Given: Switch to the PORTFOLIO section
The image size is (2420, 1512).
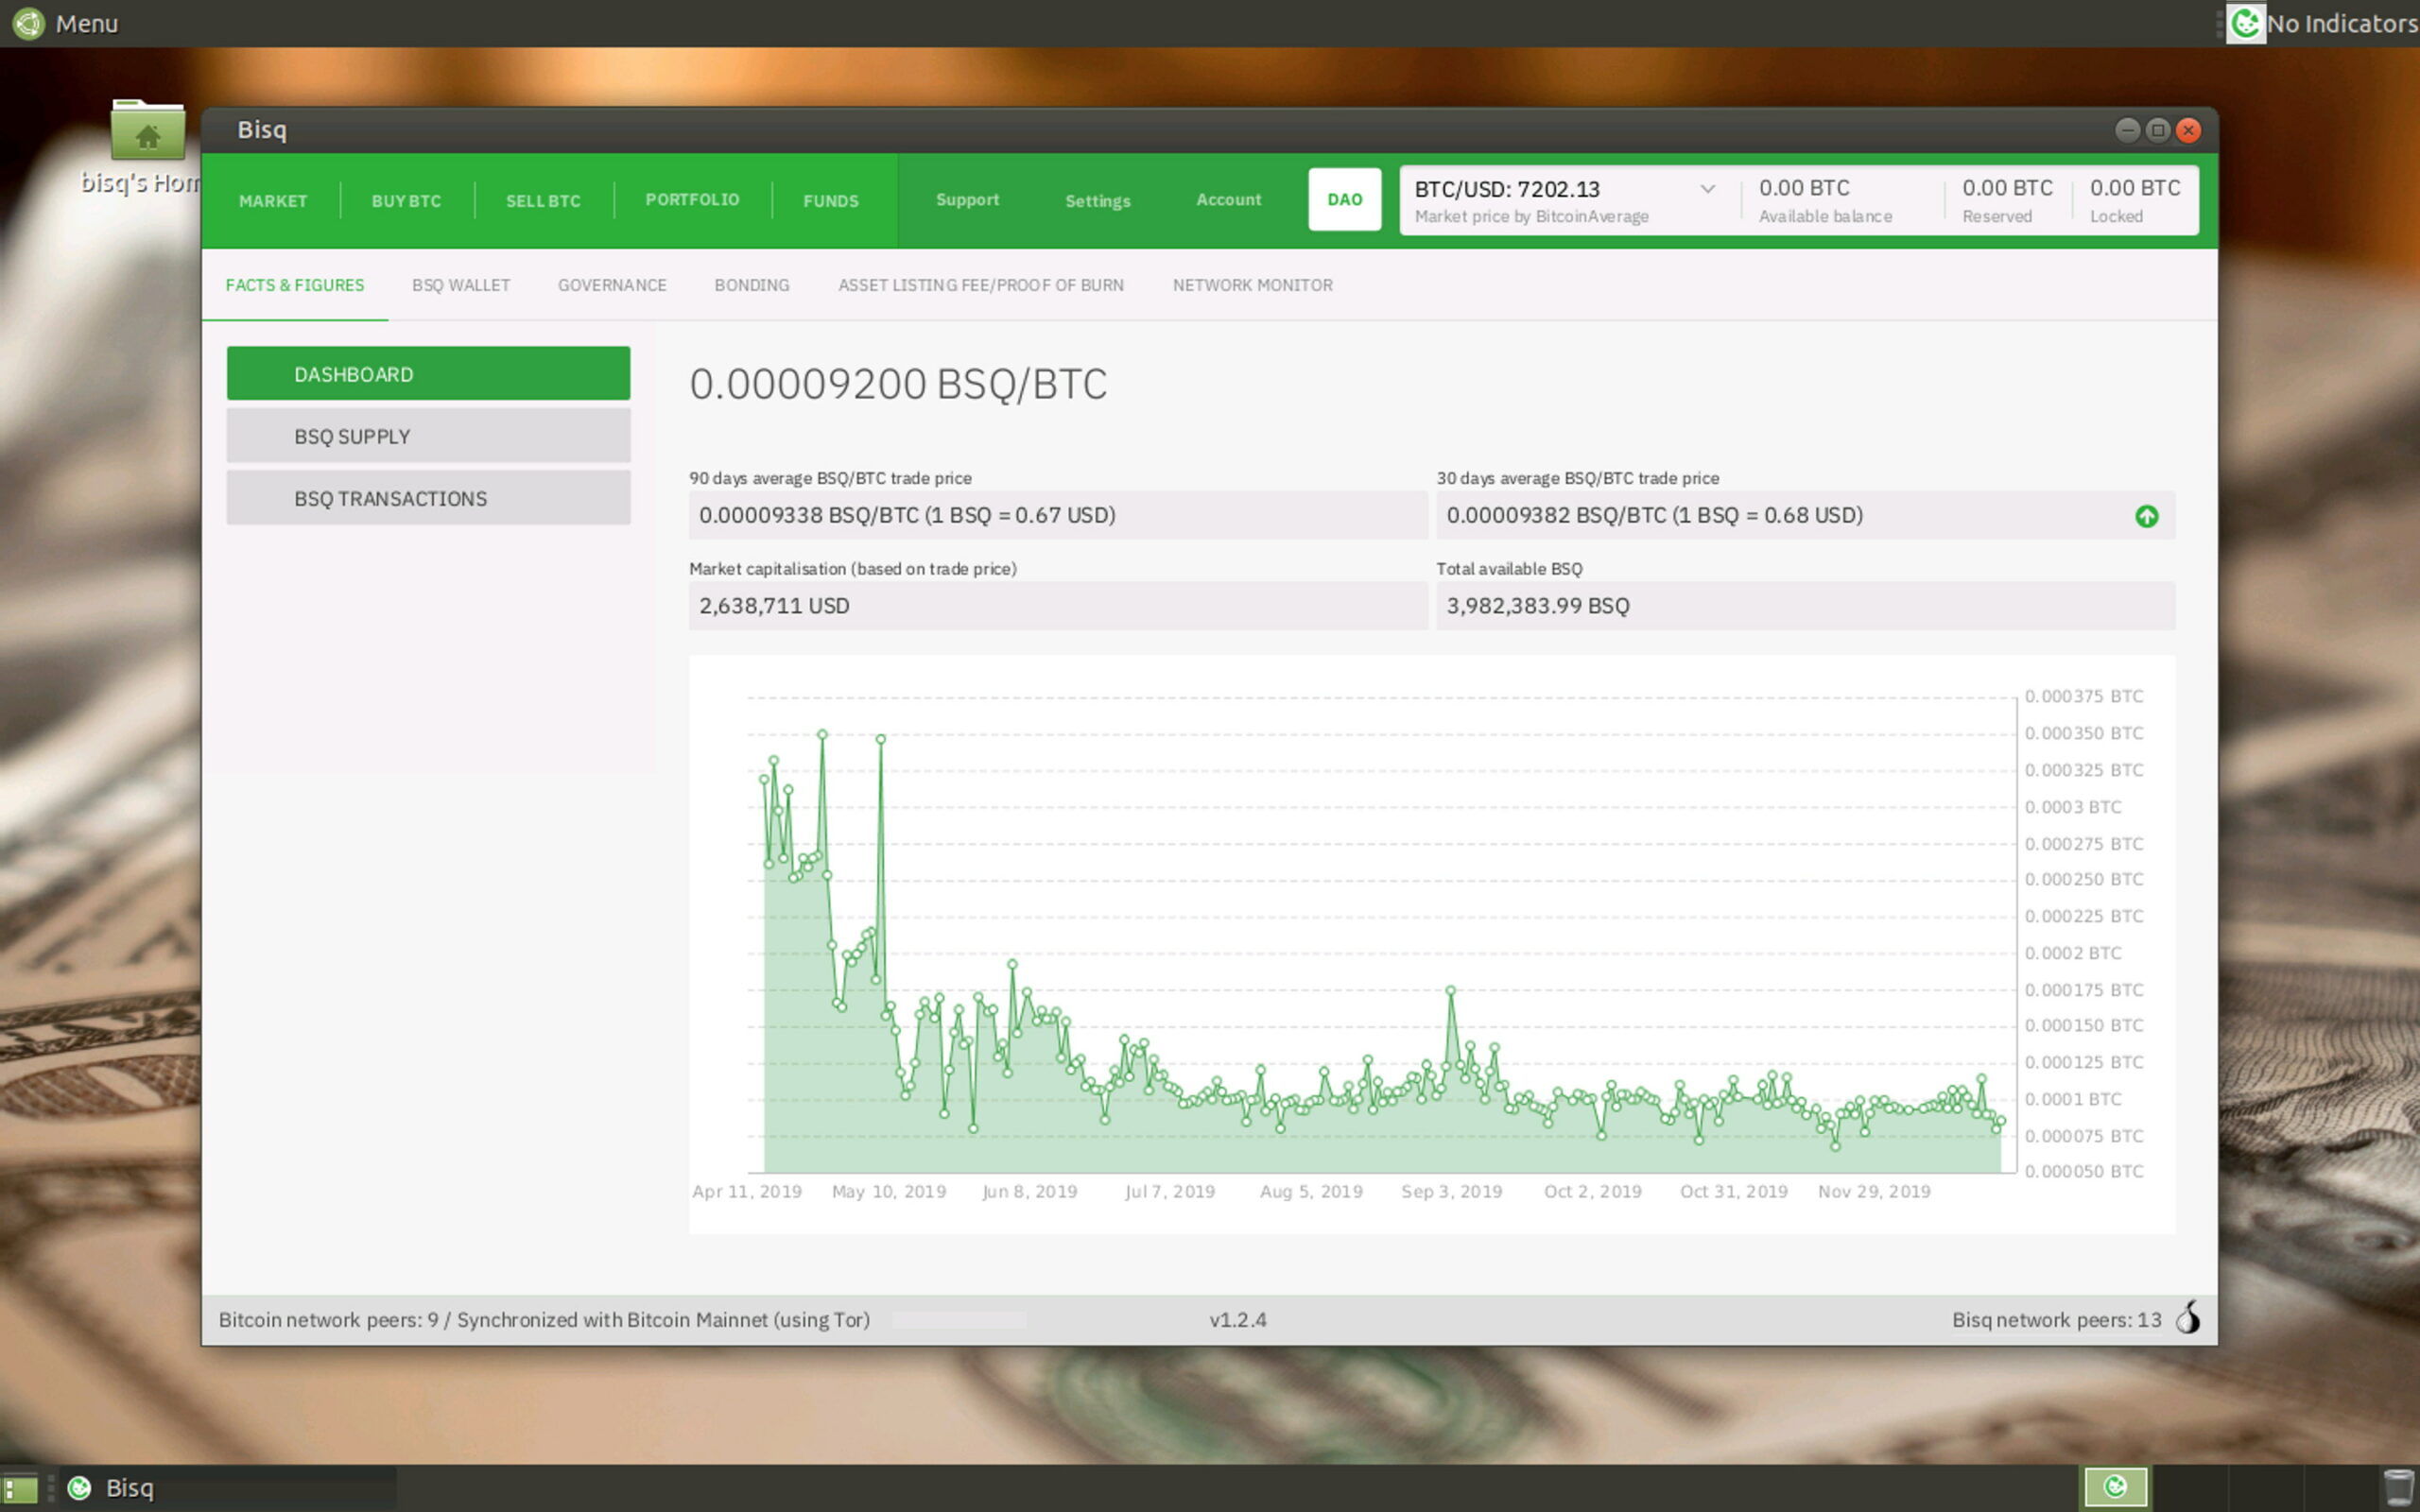Looking at the screenshot, I should (x=692, y=199).
